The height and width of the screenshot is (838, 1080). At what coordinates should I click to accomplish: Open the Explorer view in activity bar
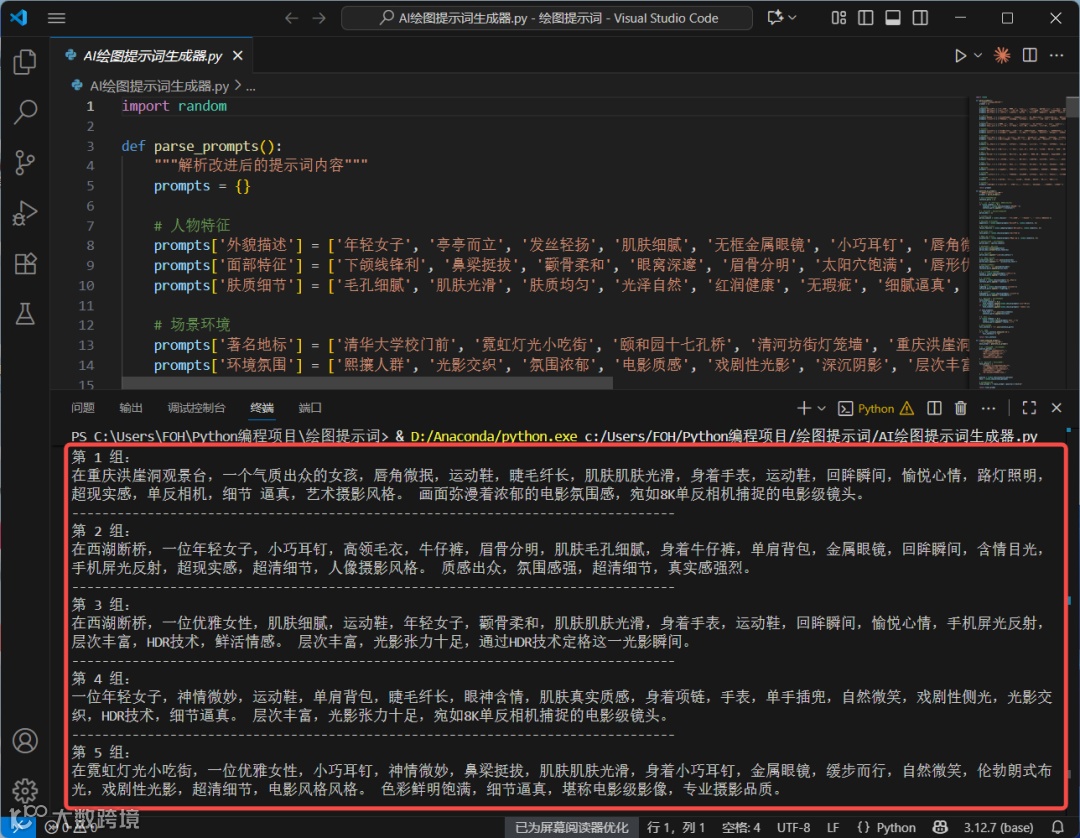point(25,62)
